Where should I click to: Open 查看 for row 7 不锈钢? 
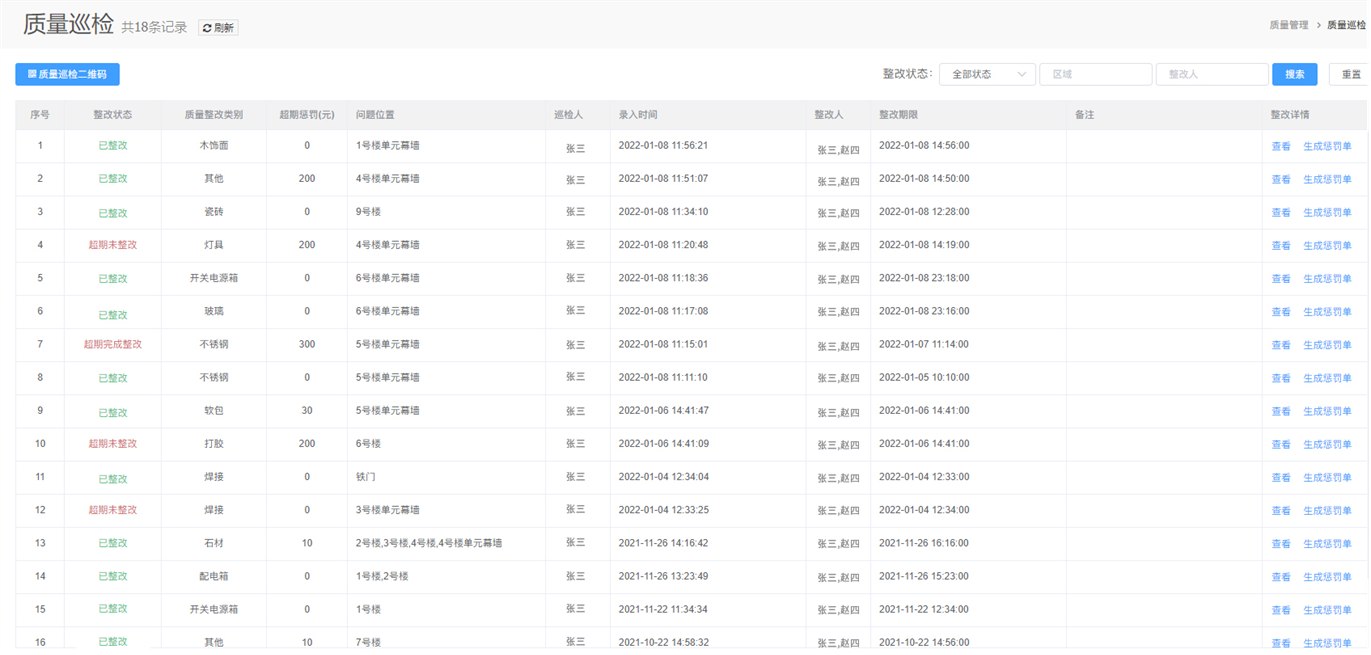click(x=1281, y=345)
